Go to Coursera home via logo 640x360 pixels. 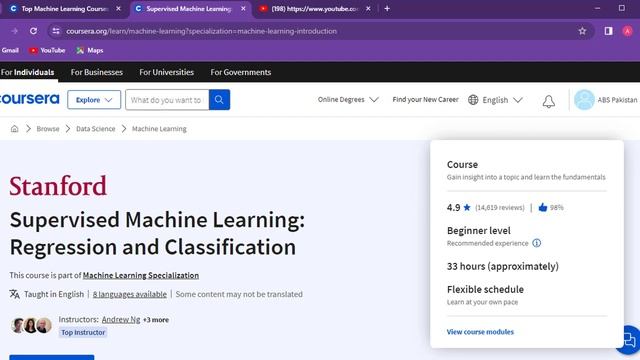point(29,99)
